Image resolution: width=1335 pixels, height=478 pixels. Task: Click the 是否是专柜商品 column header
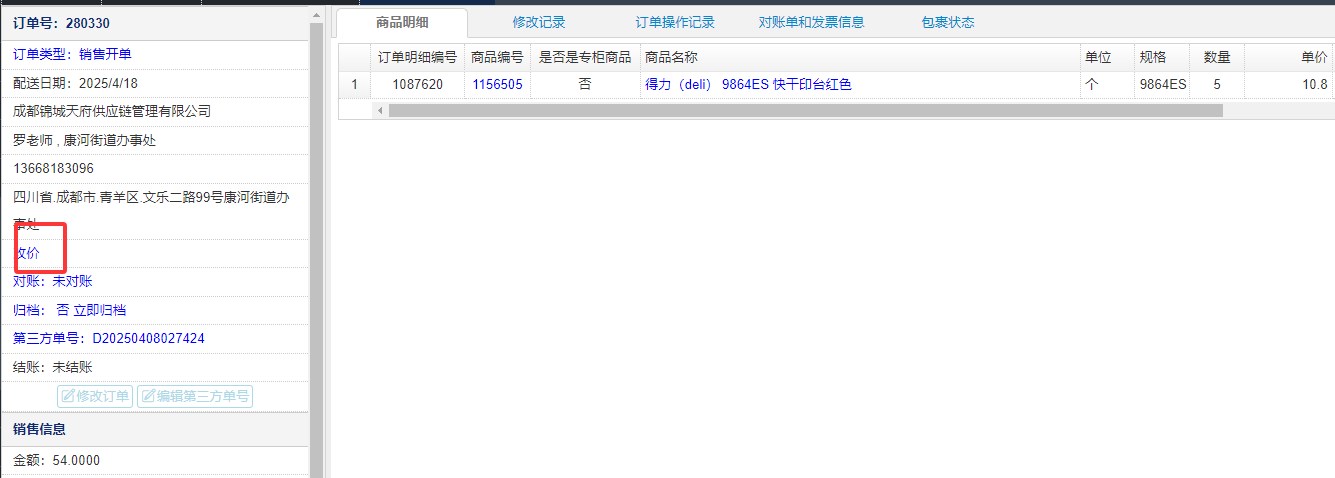(x=585, y=57)
